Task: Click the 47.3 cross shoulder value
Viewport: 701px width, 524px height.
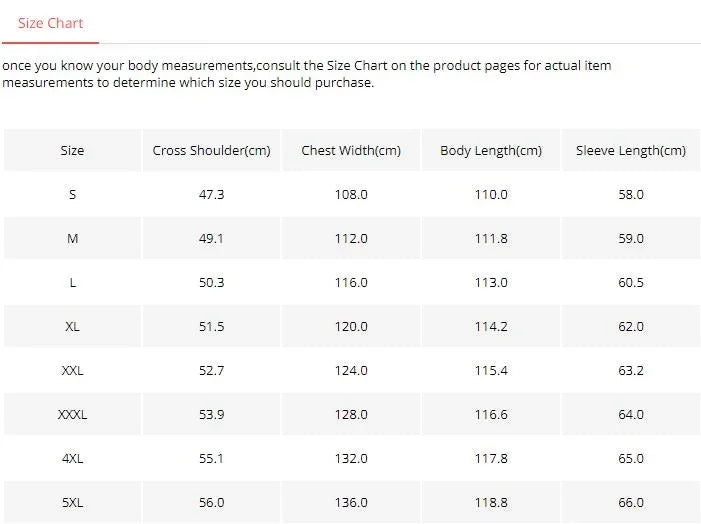Action: pyautogui.click(x=211, y=194)
